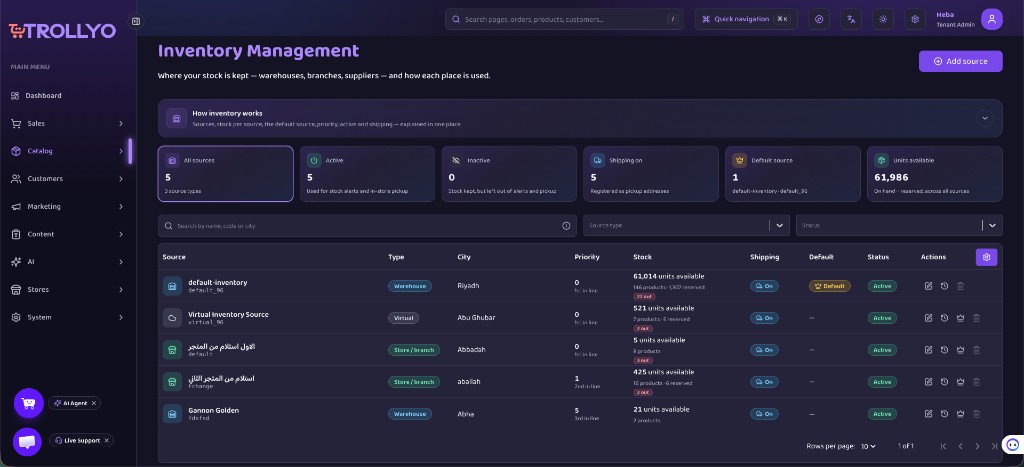Open chatbot widget at bottom-right corner
1024x467 pixels.
pos(1012,445)
